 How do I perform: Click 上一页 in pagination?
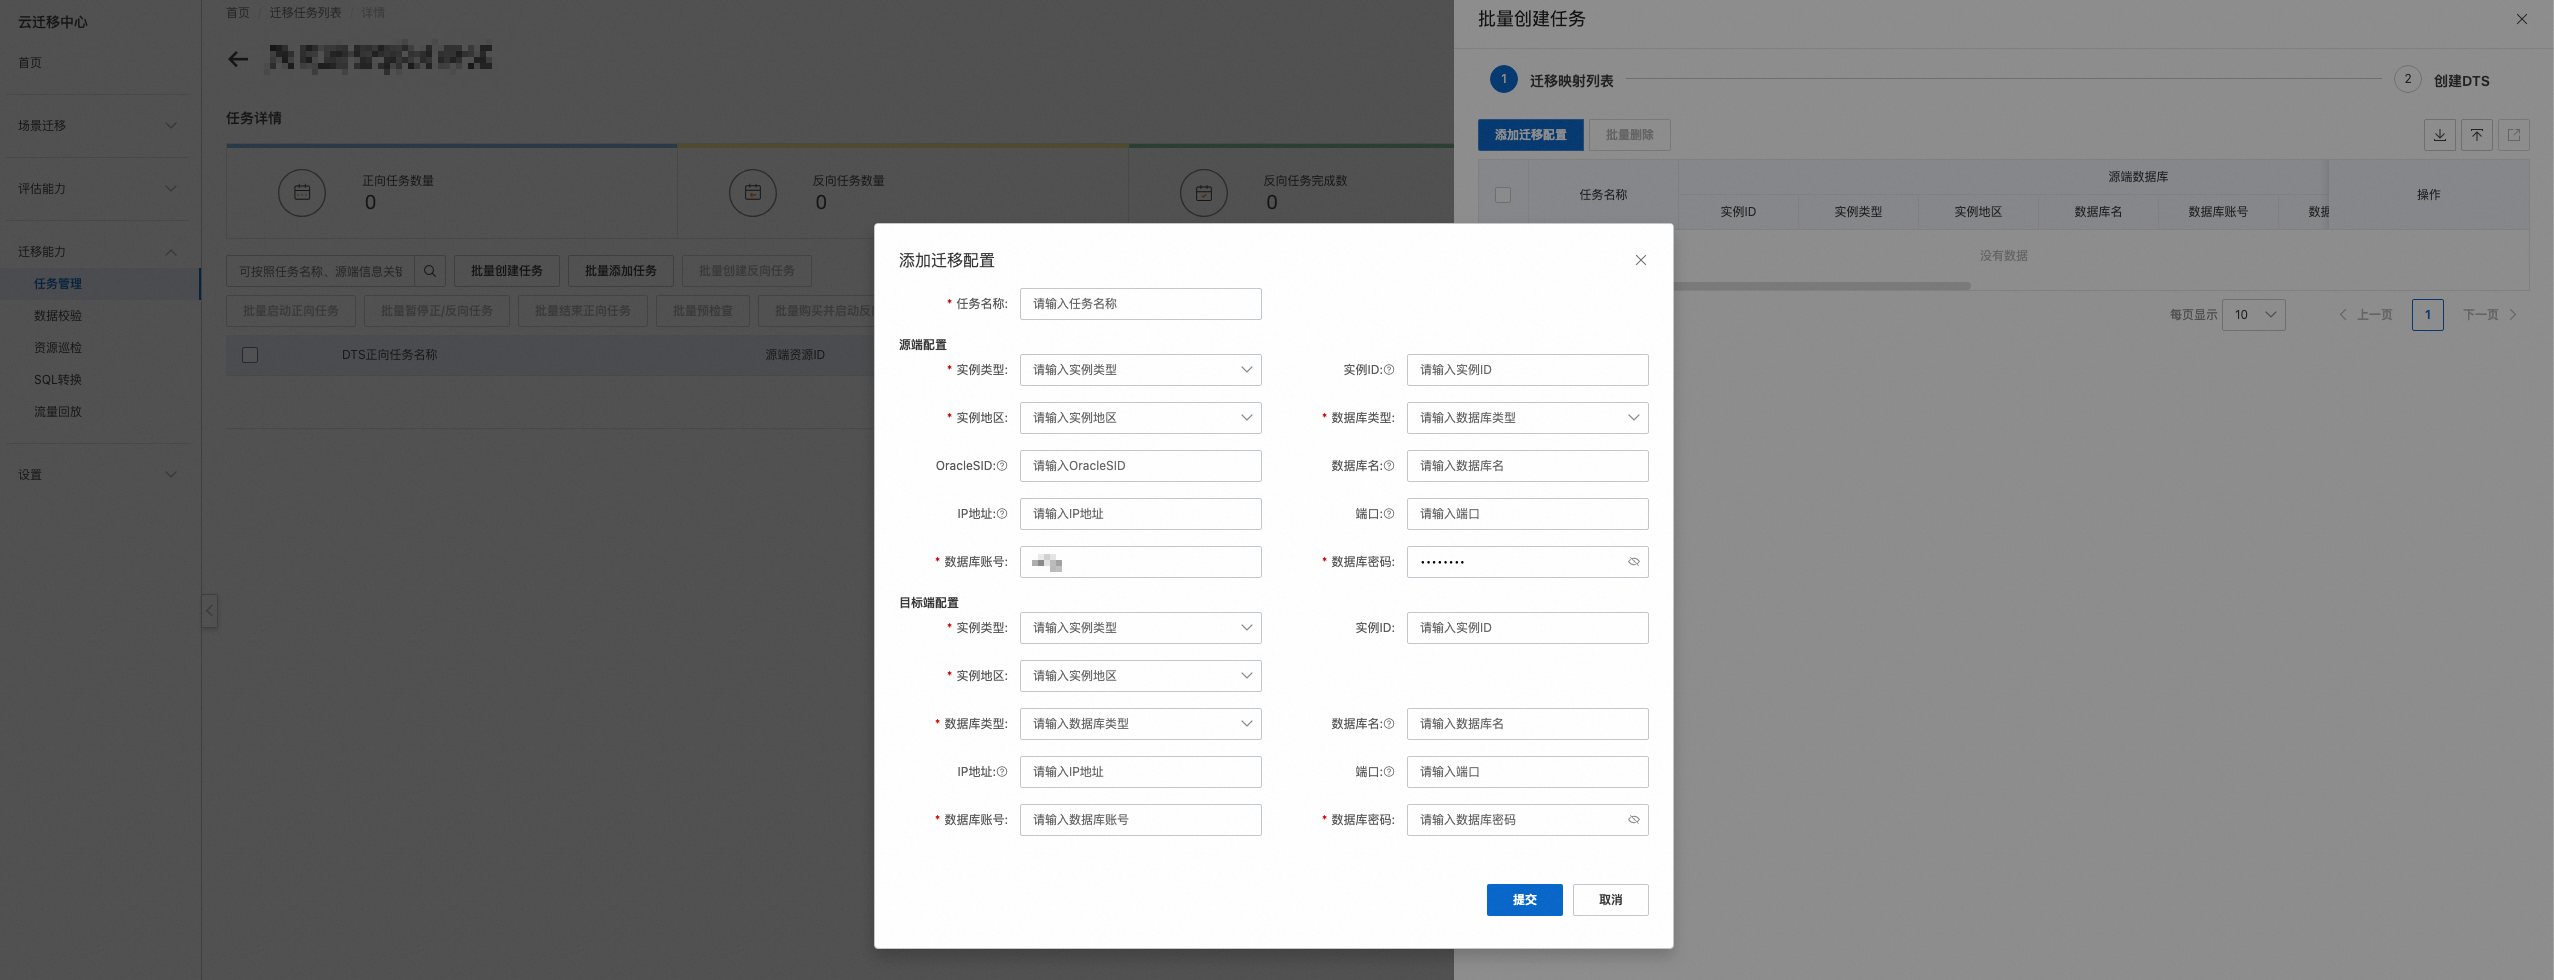coord(2366,315)
